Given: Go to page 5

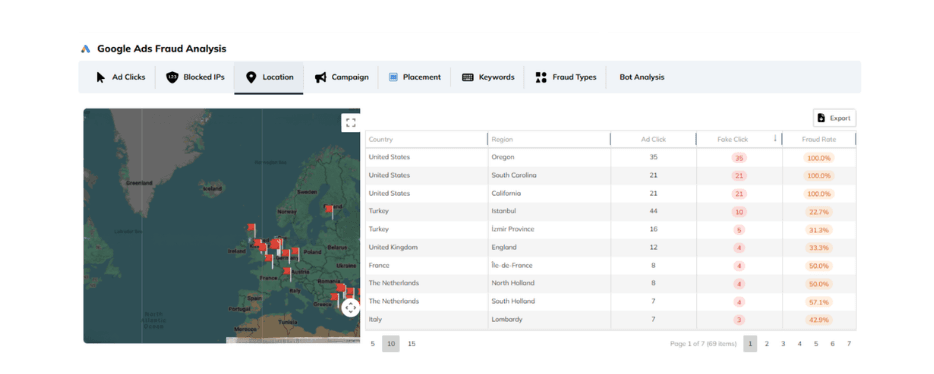Looking at the screenshot, I should coord(816,344).
